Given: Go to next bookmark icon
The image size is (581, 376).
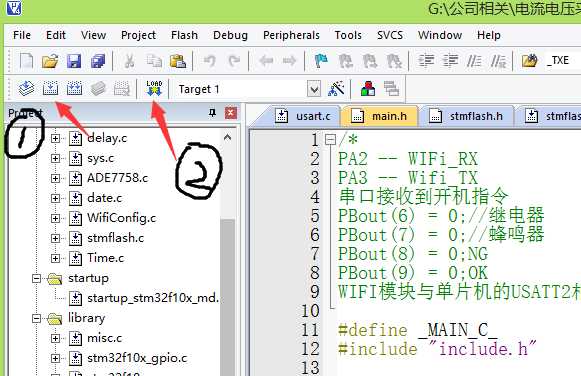Looking at the screenshot, I should coord(369,61).
